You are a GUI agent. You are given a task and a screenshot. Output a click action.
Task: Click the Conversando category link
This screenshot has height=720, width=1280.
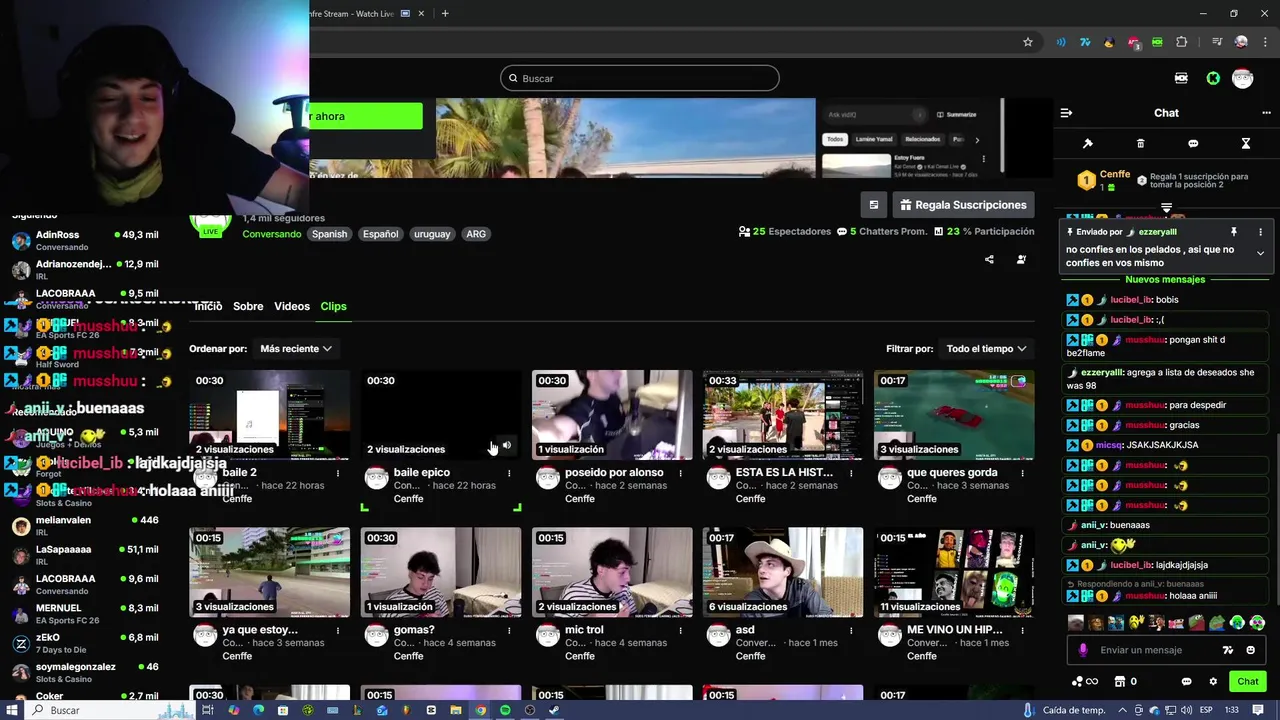[x=272, y=234]
